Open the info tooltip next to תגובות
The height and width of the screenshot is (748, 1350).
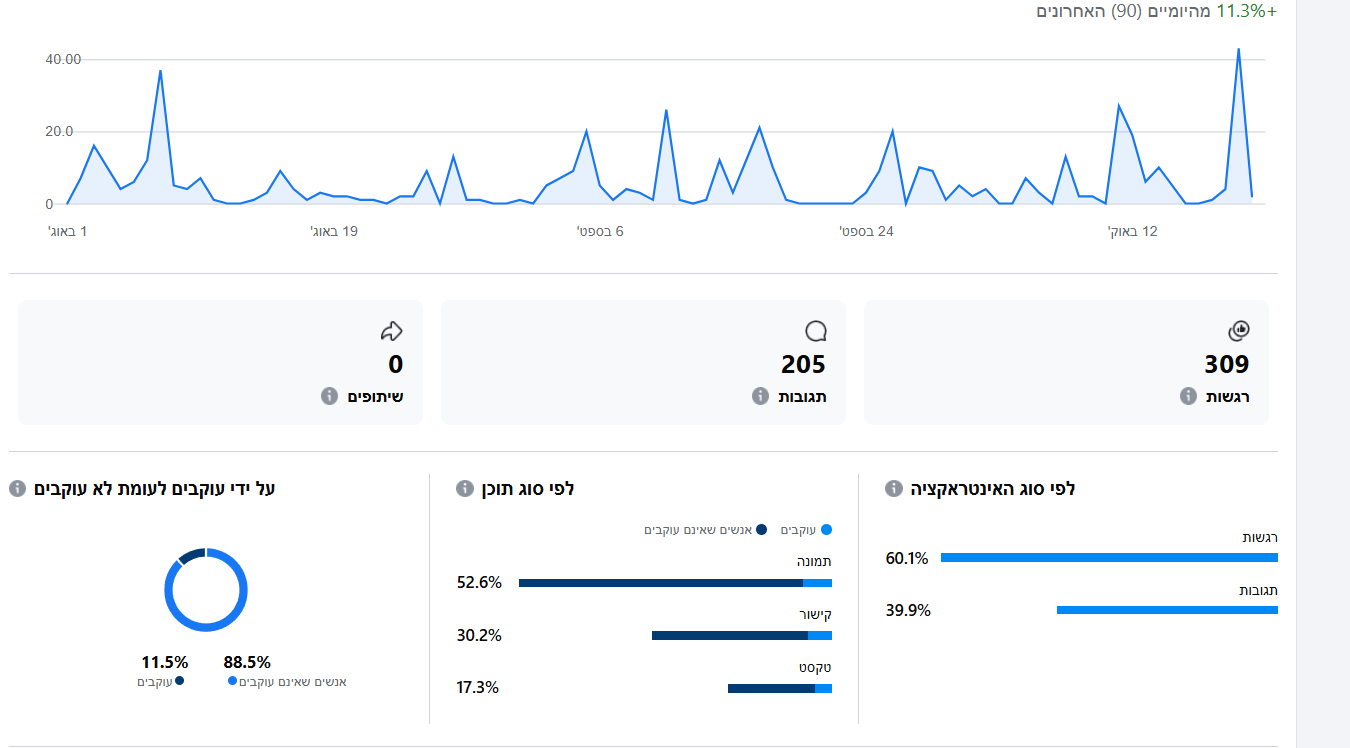tap(760, 396)
